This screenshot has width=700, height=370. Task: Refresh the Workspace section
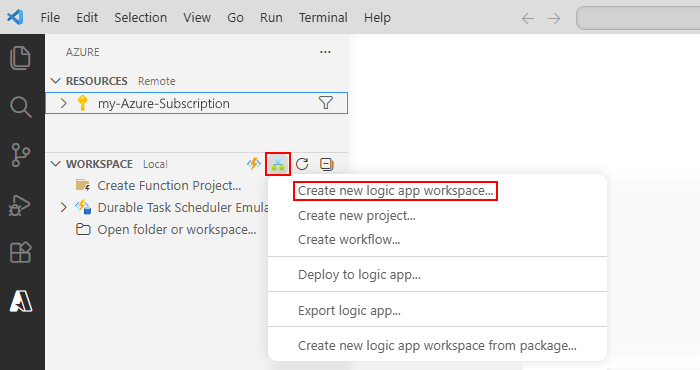pyautogui.click(x=302, y=164)
